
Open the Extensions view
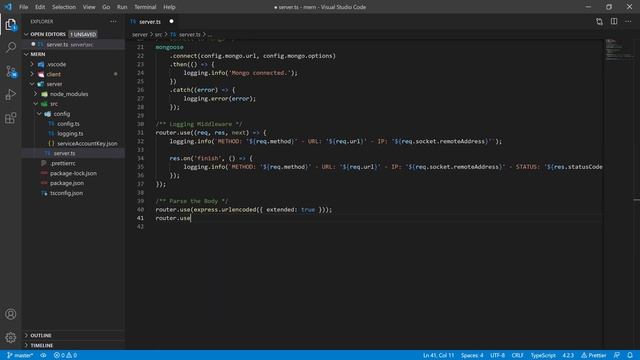tap(11, 118)
